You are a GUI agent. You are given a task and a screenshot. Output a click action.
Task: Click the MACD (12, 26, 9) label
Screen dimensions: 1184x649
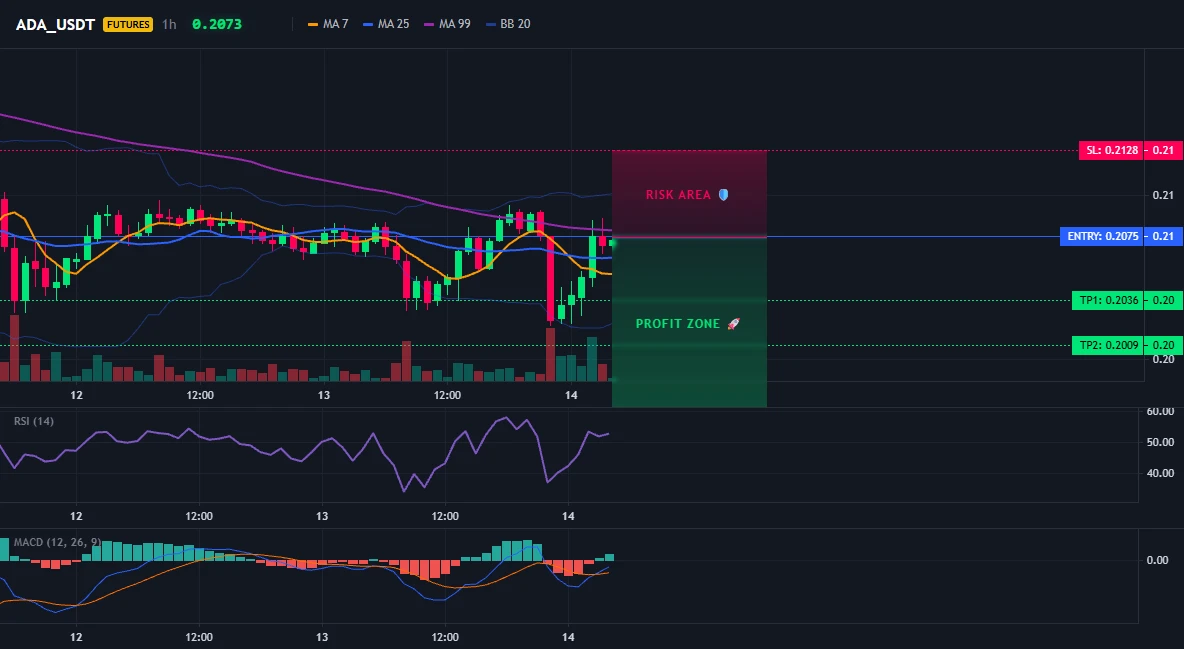(x=57, y=542)
